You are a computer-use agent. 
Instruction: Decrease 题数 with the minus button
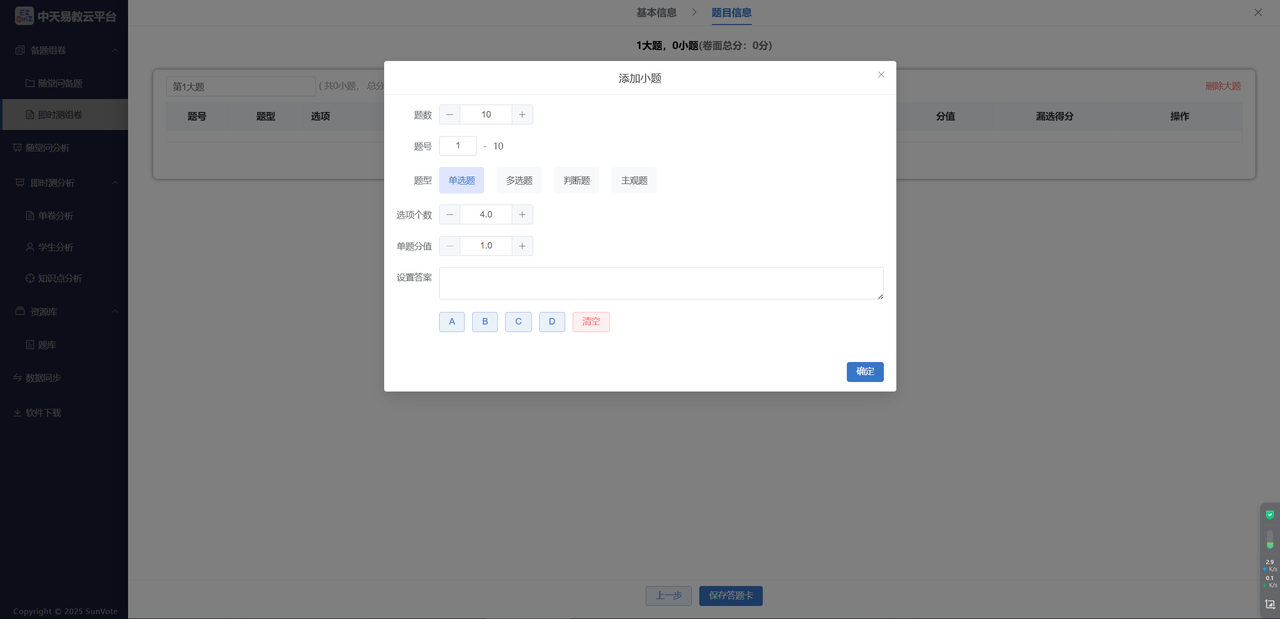[450, 115]
